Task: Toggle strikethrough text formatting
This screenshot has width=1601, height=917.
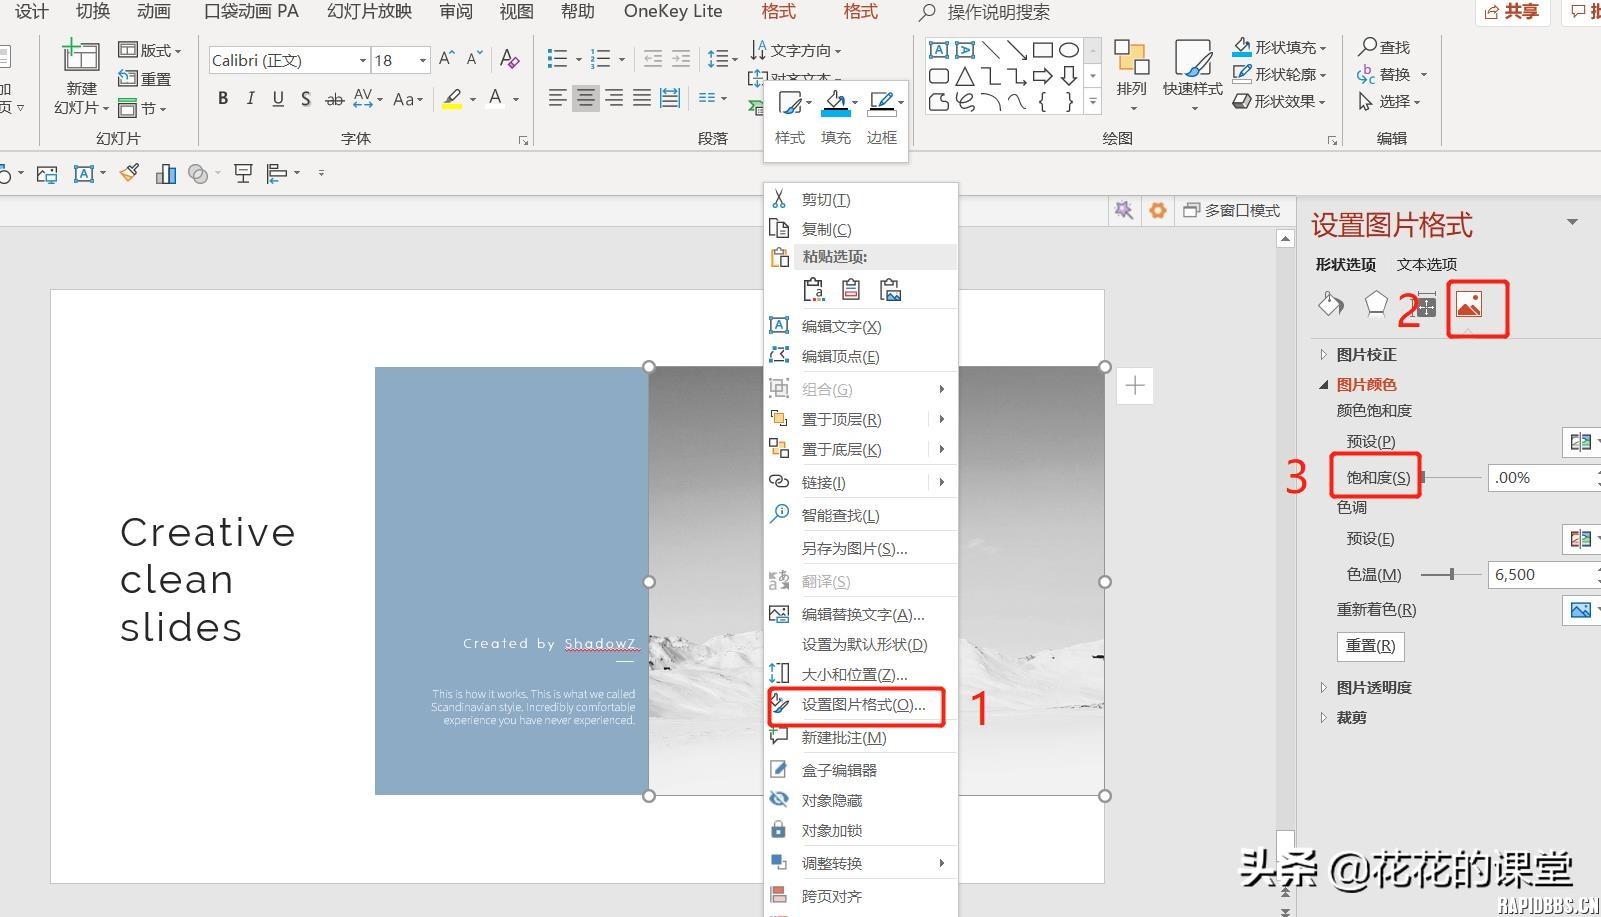Action: 335,98
